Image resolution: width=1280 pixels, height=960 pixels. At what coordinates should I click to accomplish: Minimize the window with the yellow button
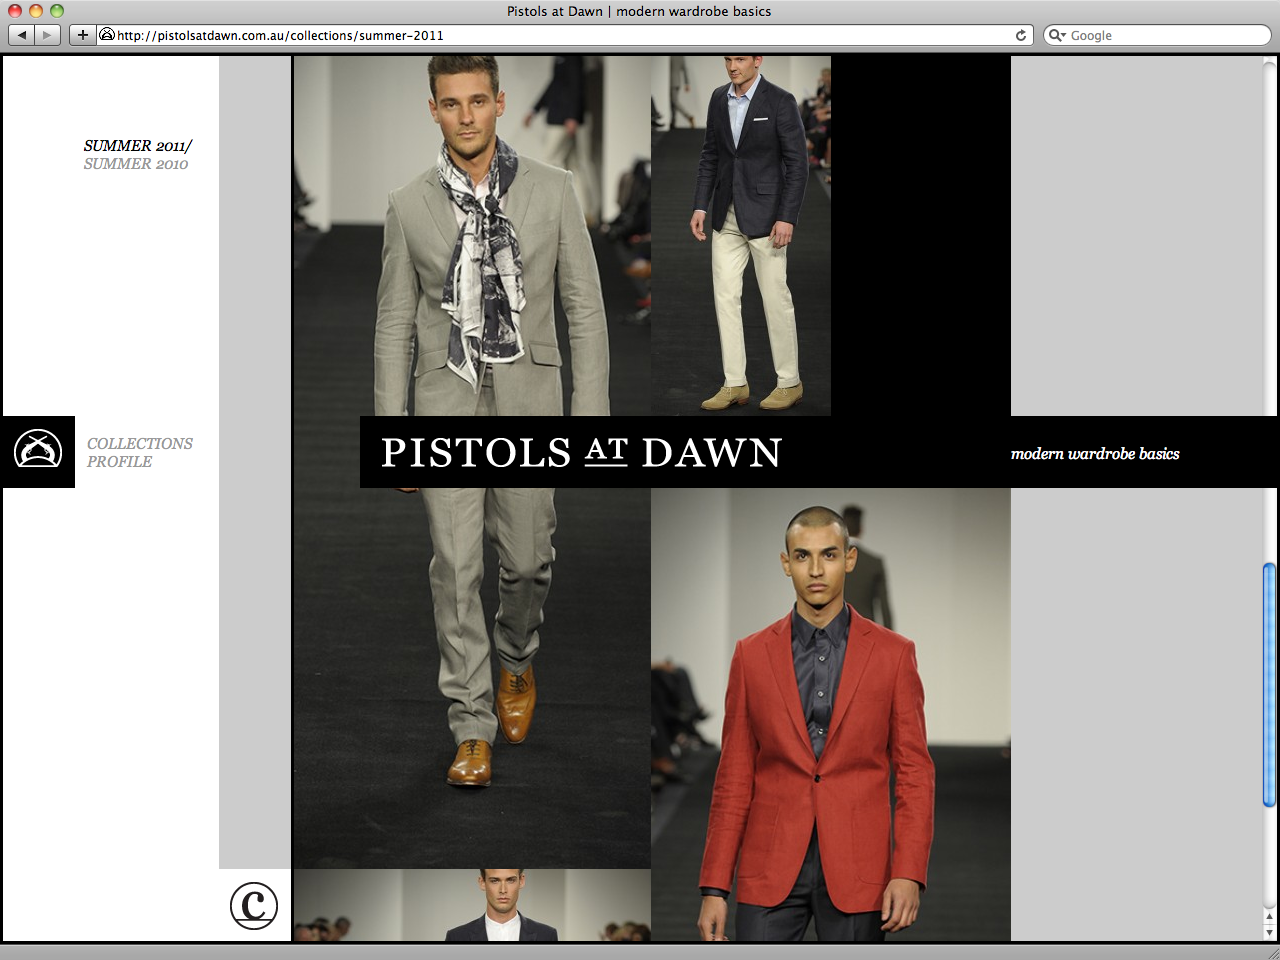coord(36,11)
